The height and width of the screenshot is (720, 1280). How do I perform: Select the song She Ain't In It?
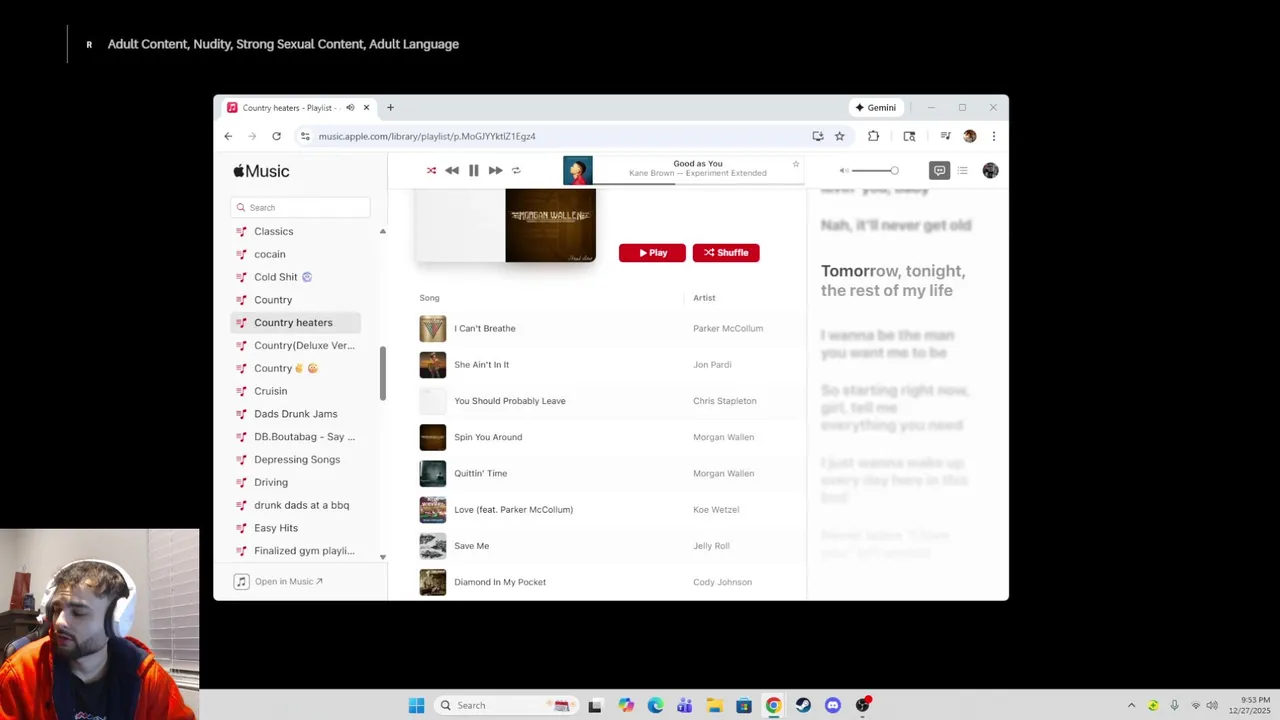[x=482, y=365]
